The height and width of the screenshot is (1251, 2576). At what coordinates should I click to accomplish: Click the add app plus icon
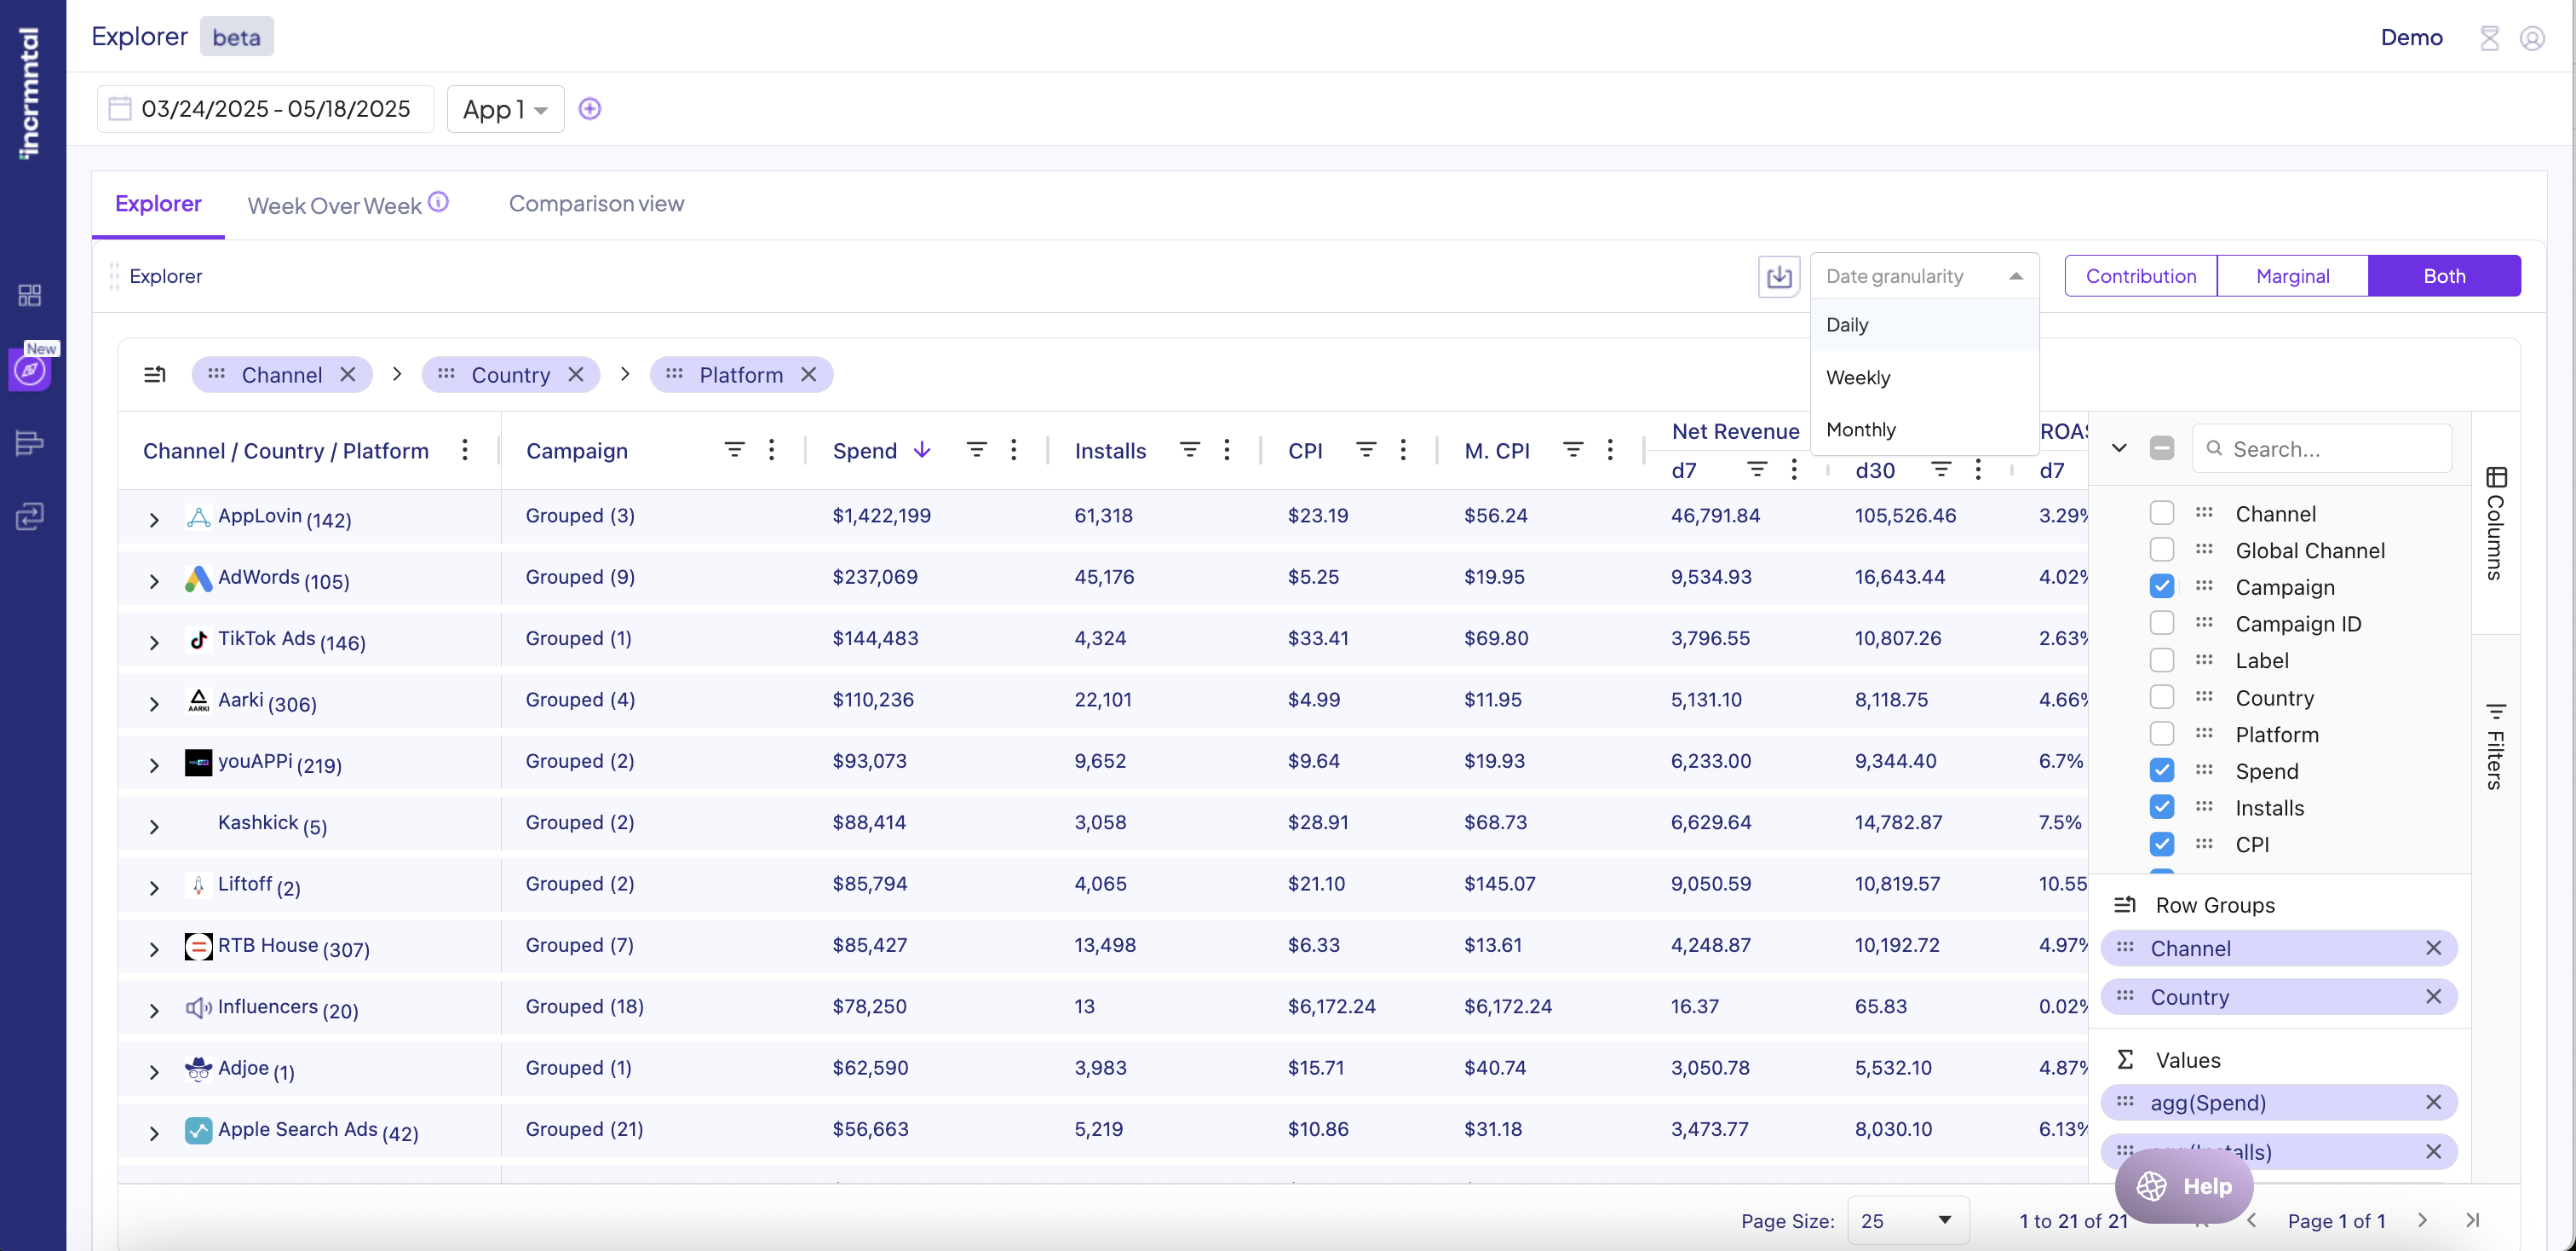[590, 109]
